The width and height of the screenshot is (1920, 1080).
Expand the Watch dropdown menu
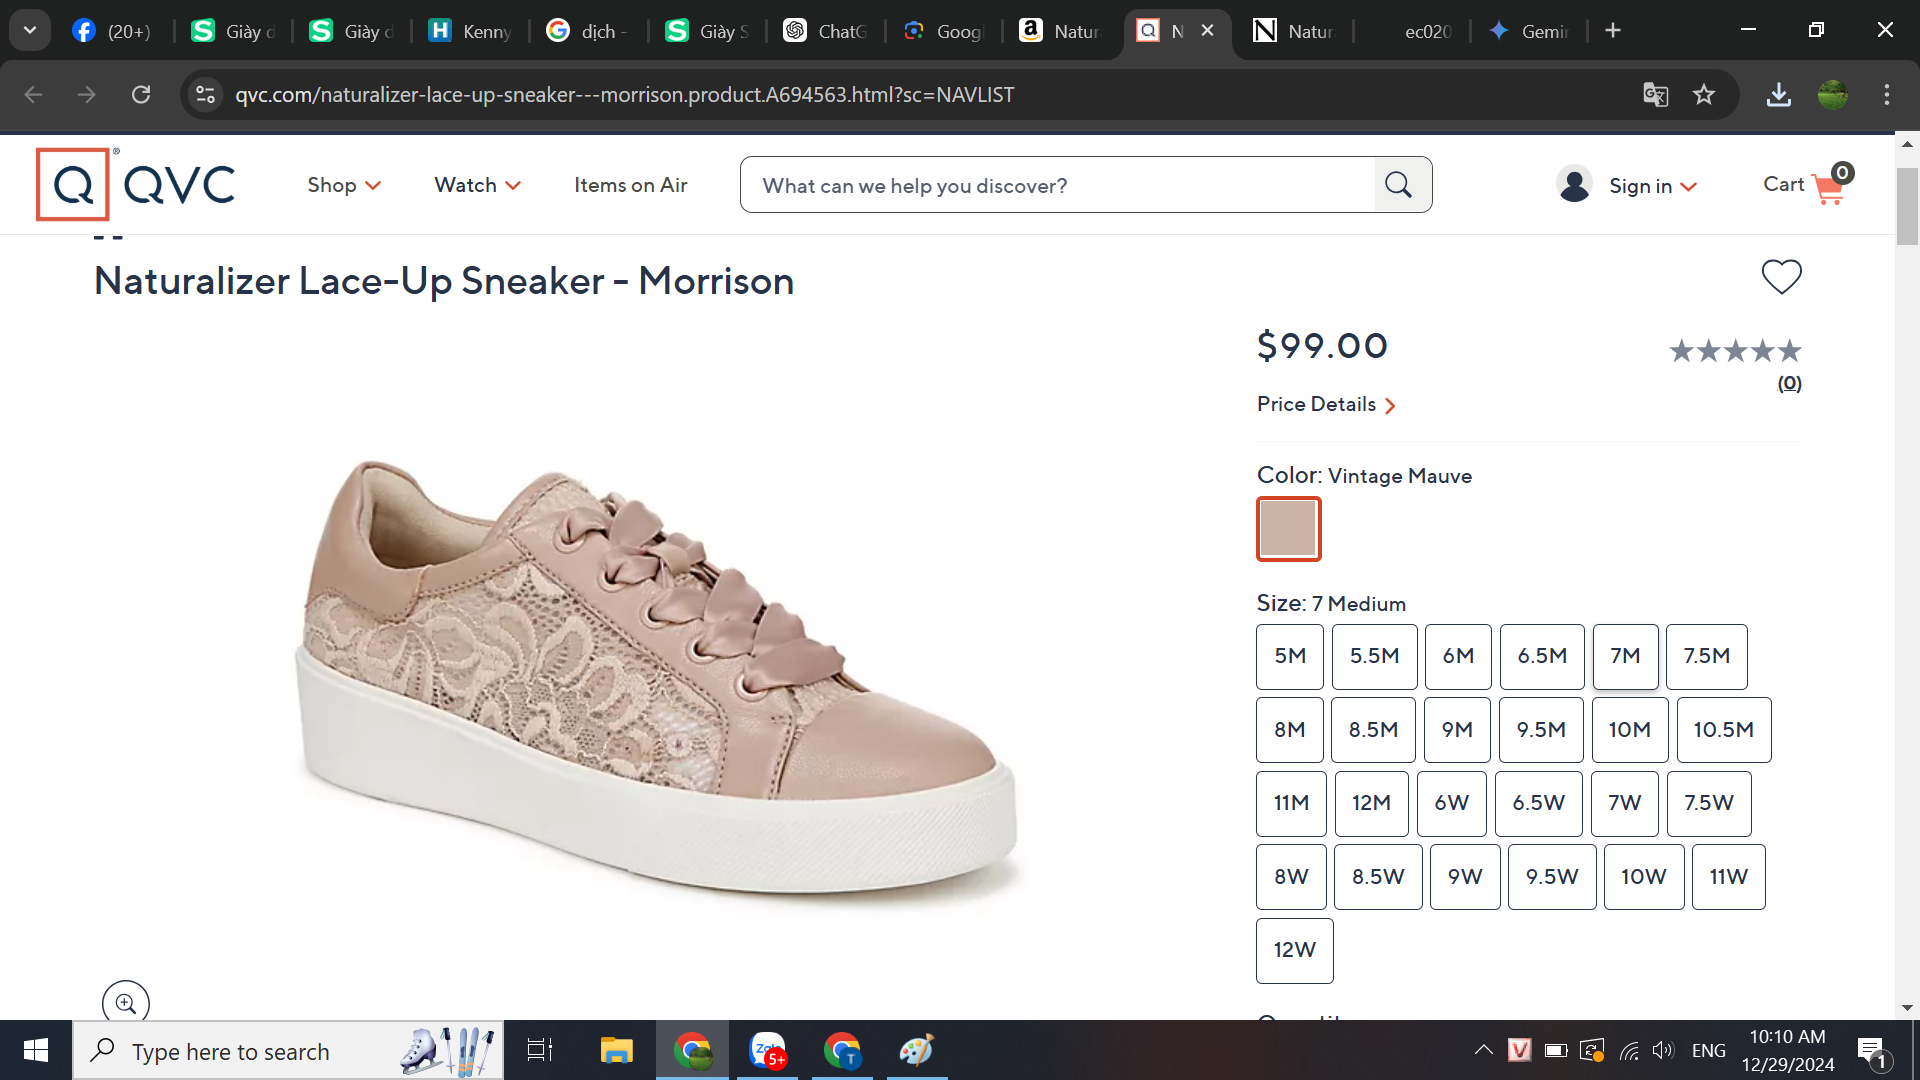click(477, 185)
